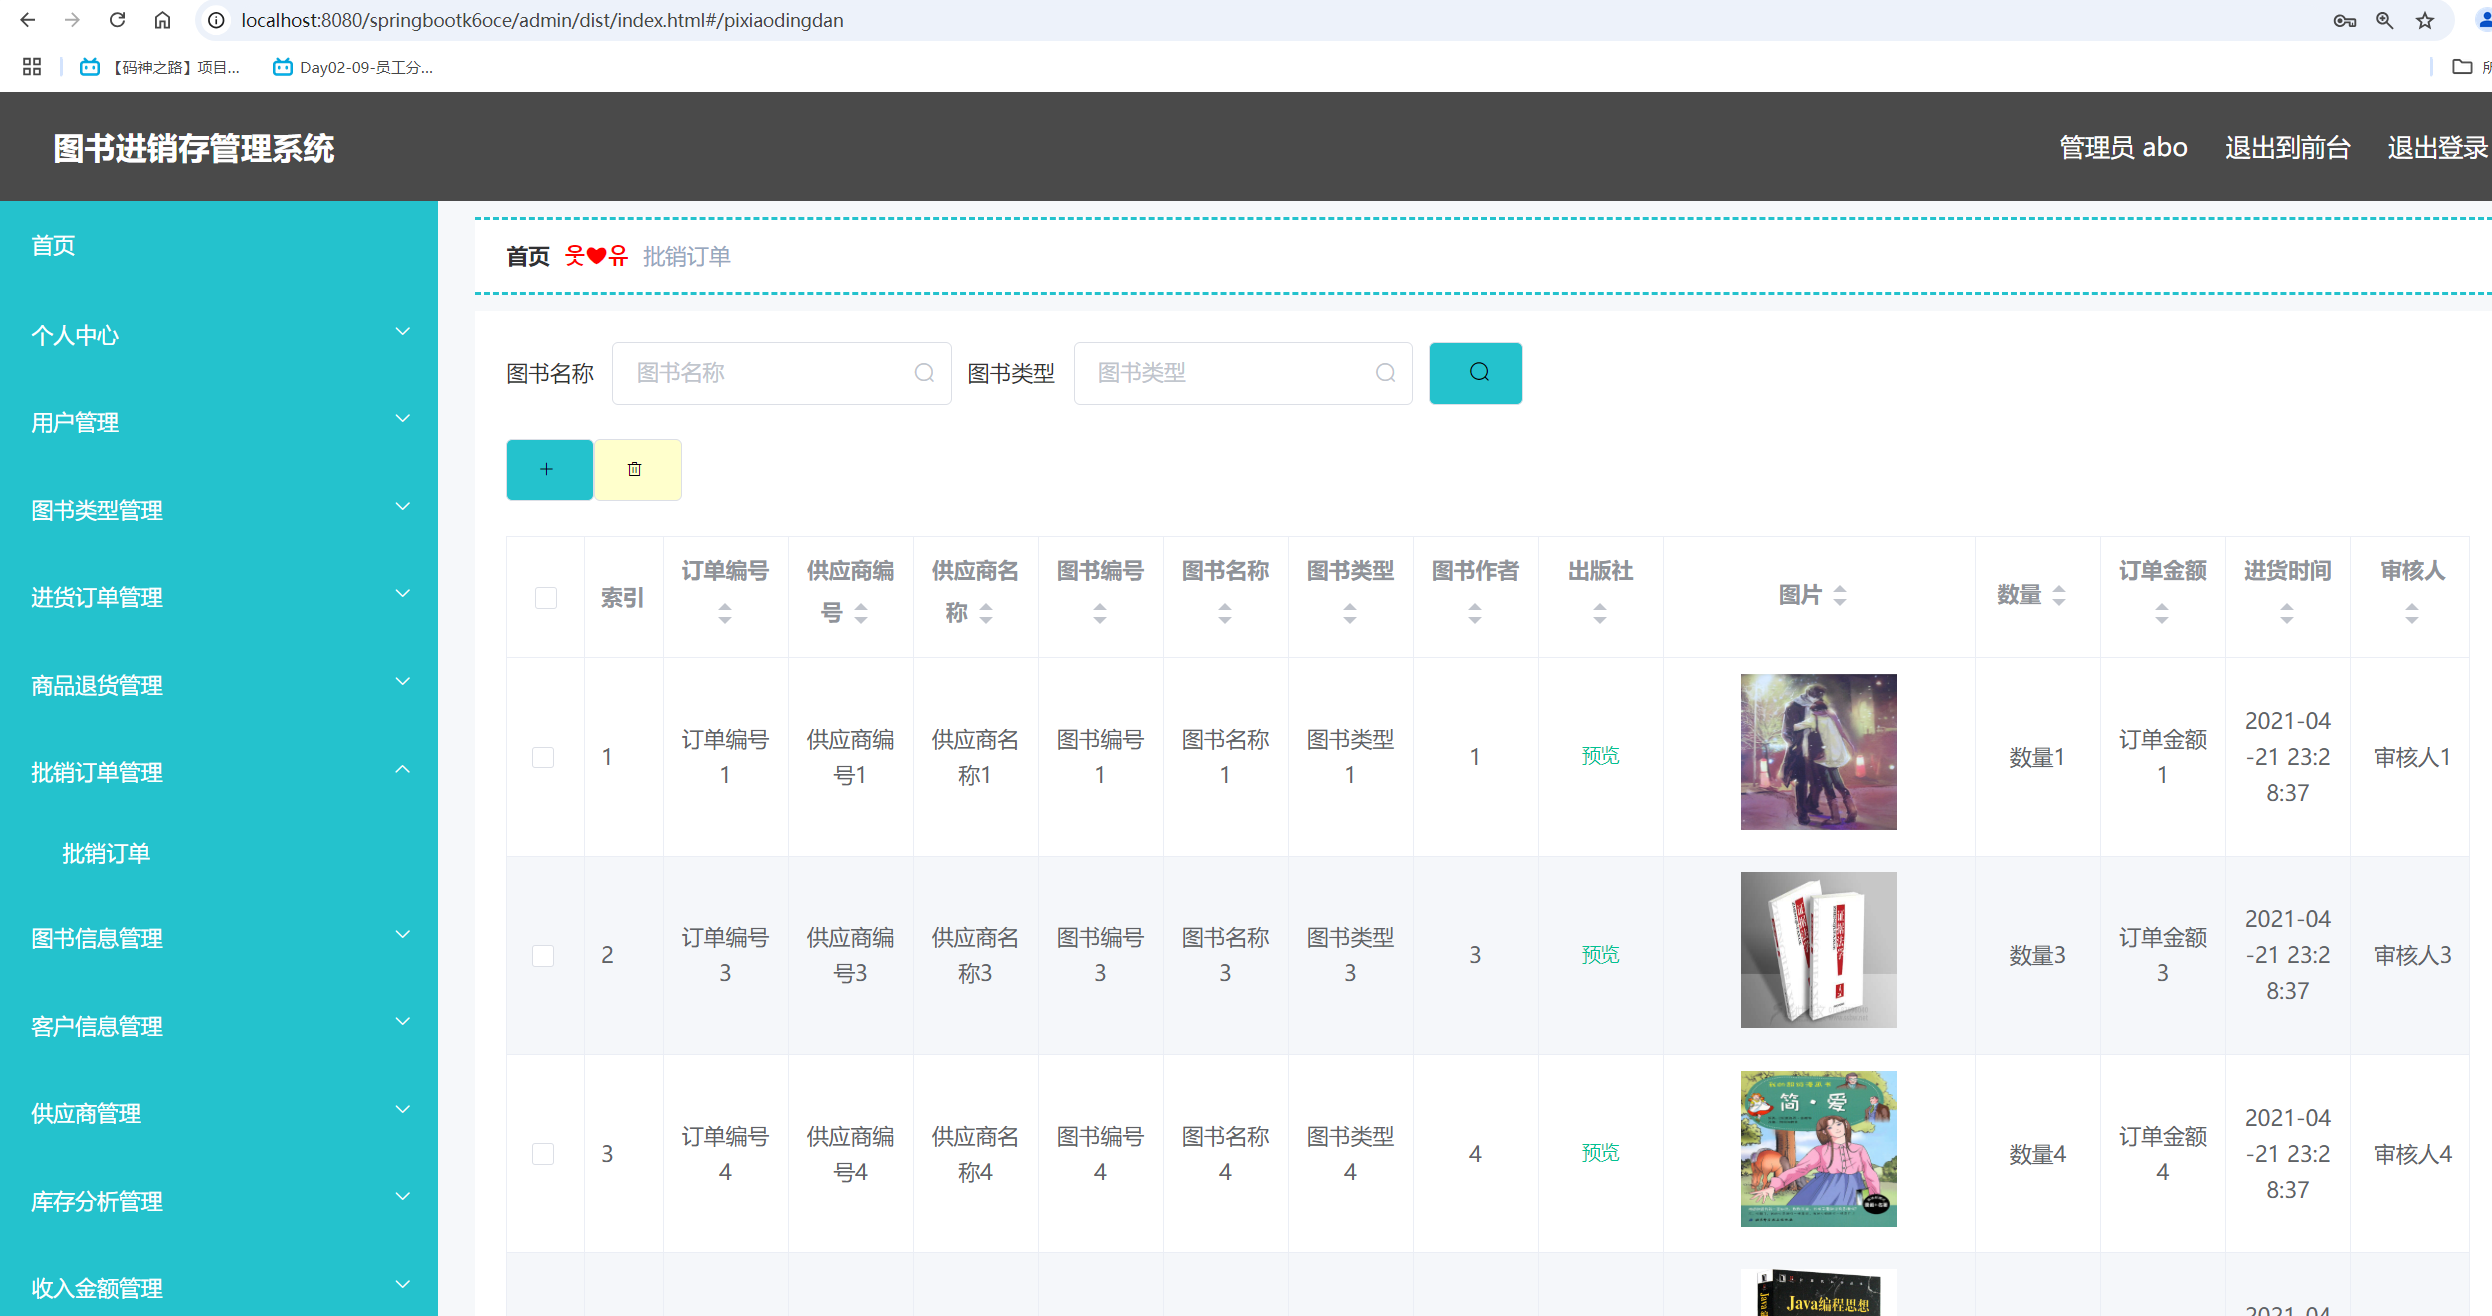
Task: Click the teal search button
Action: 1476,373
